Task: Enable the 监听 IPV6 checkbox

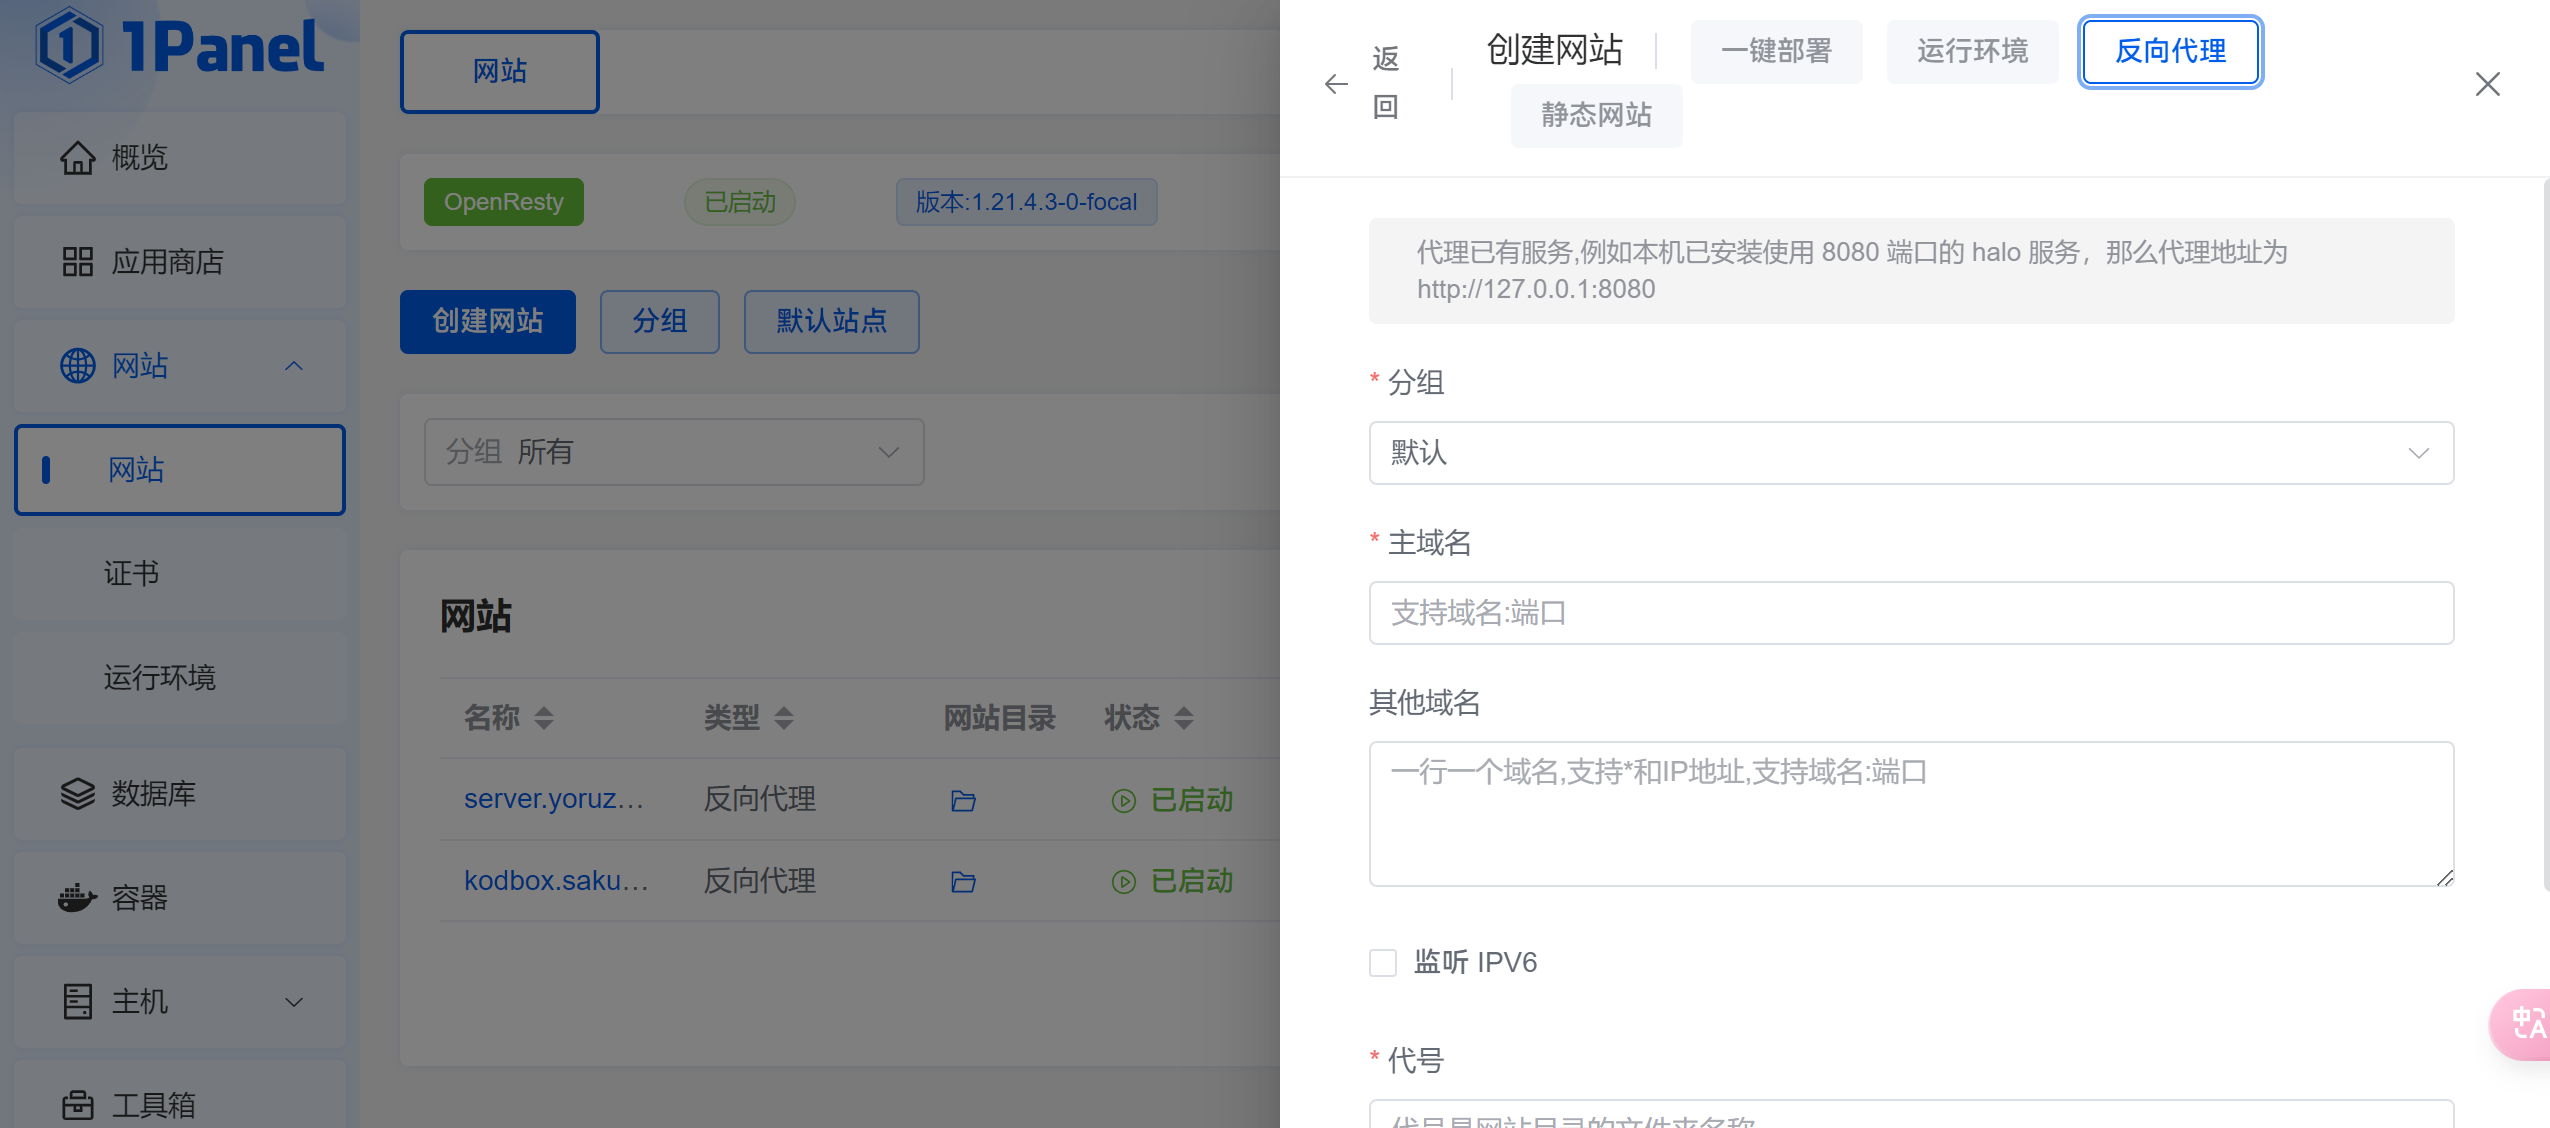Action: point(1383,963)
